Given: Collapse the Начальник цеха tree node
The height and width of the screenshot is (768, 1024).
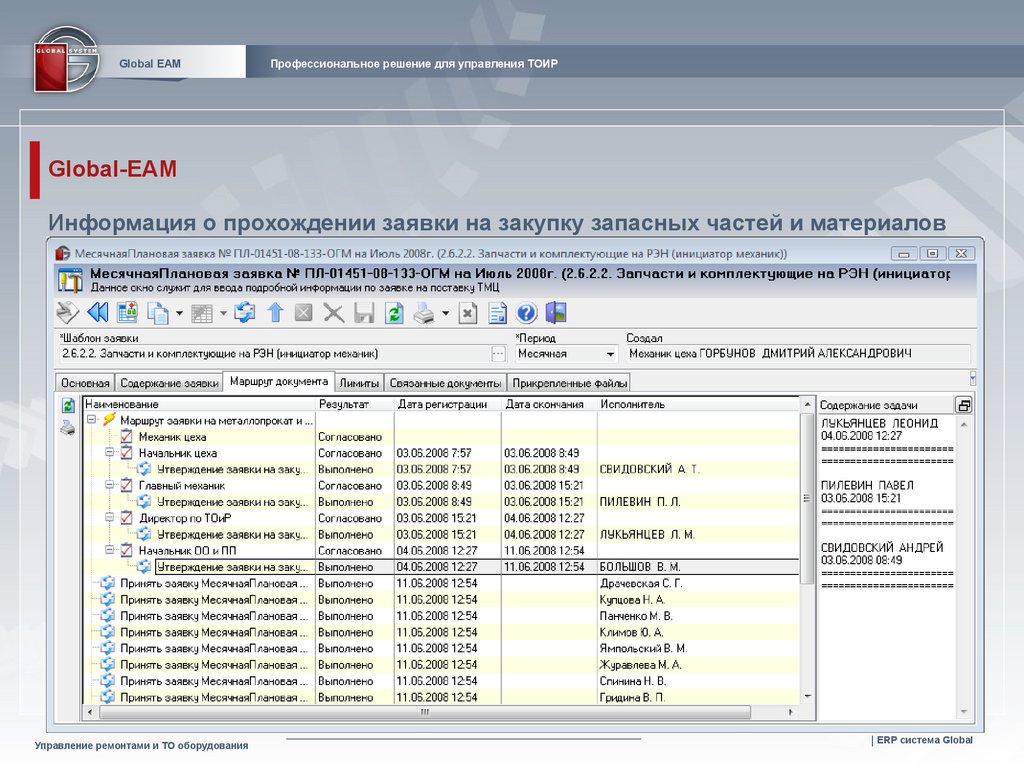Looking at the screenshot, I should [110, 453].
